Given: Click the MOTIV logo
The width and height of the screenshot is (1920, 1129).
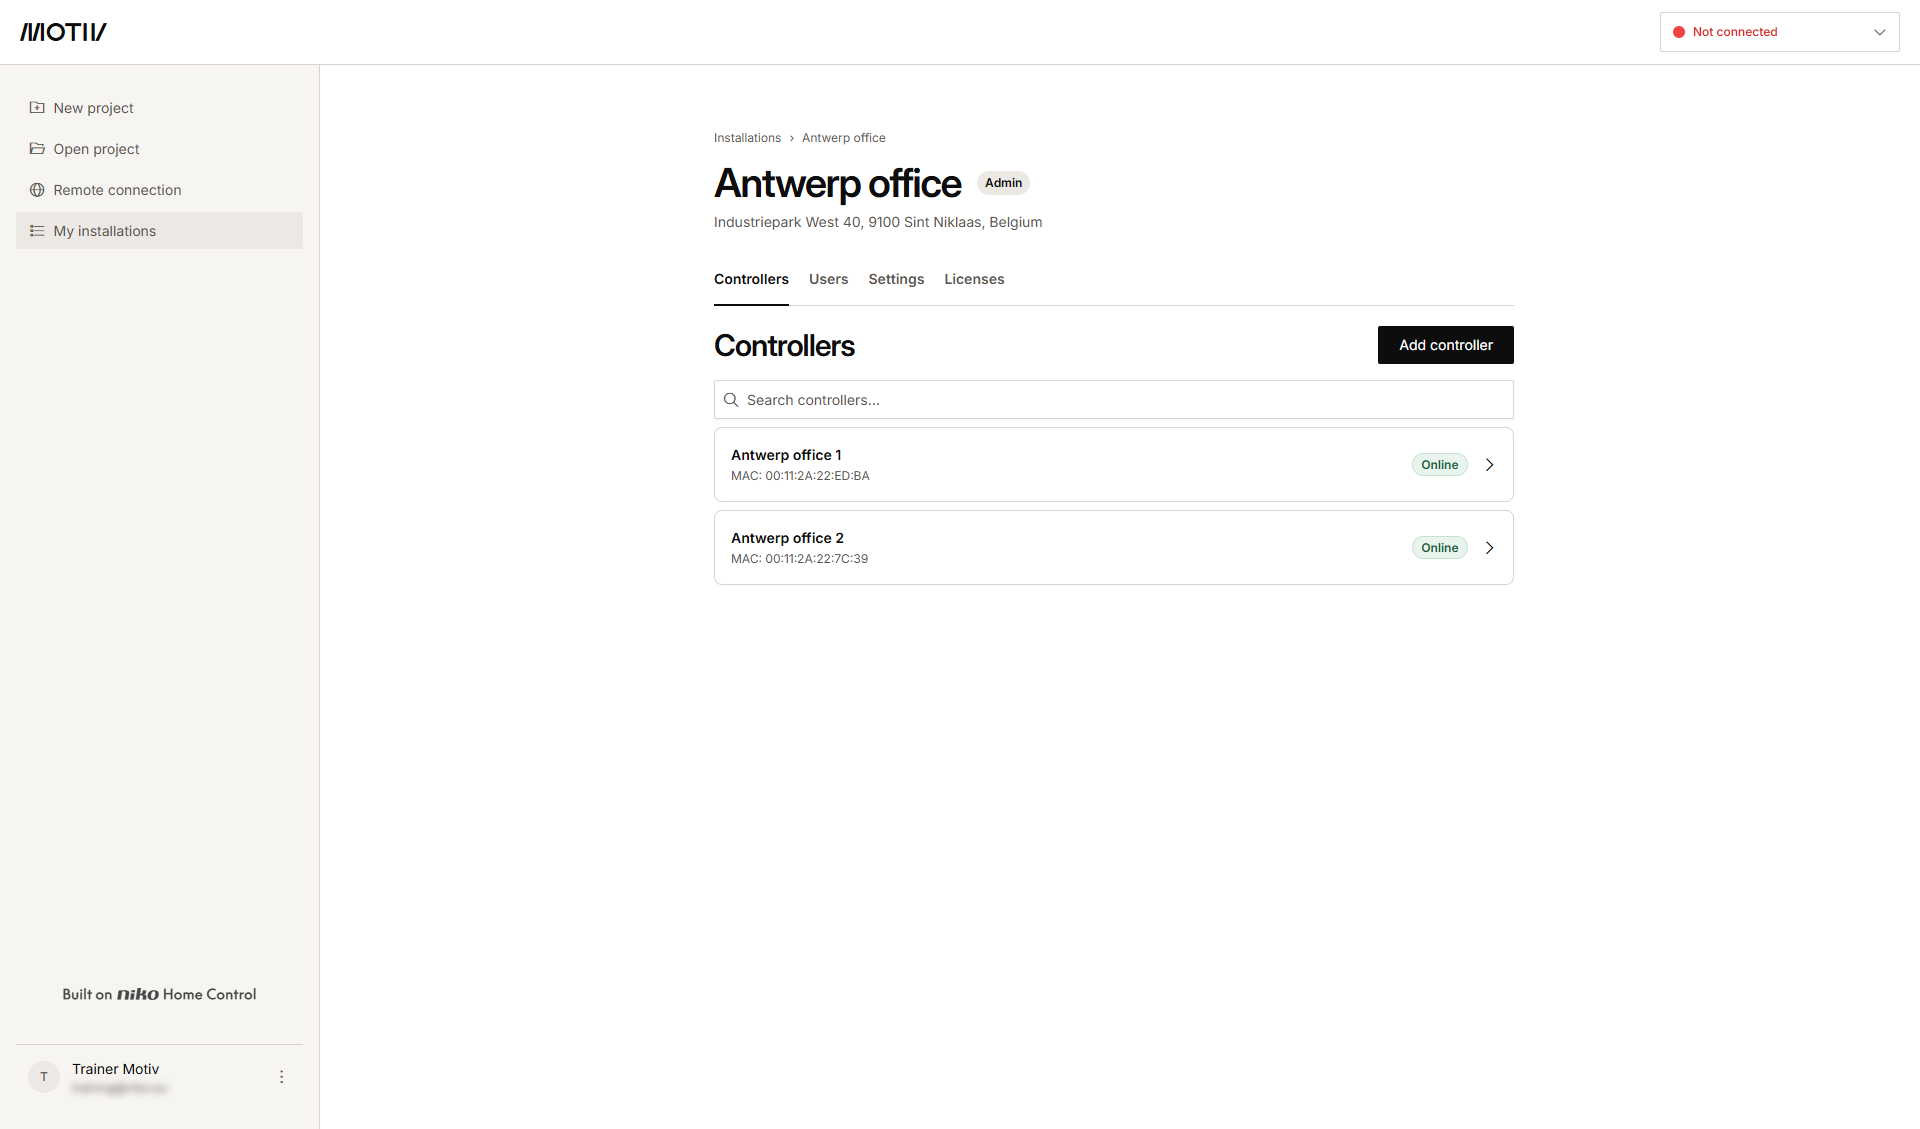Looking at the screenshot, I should click(63, 32).
